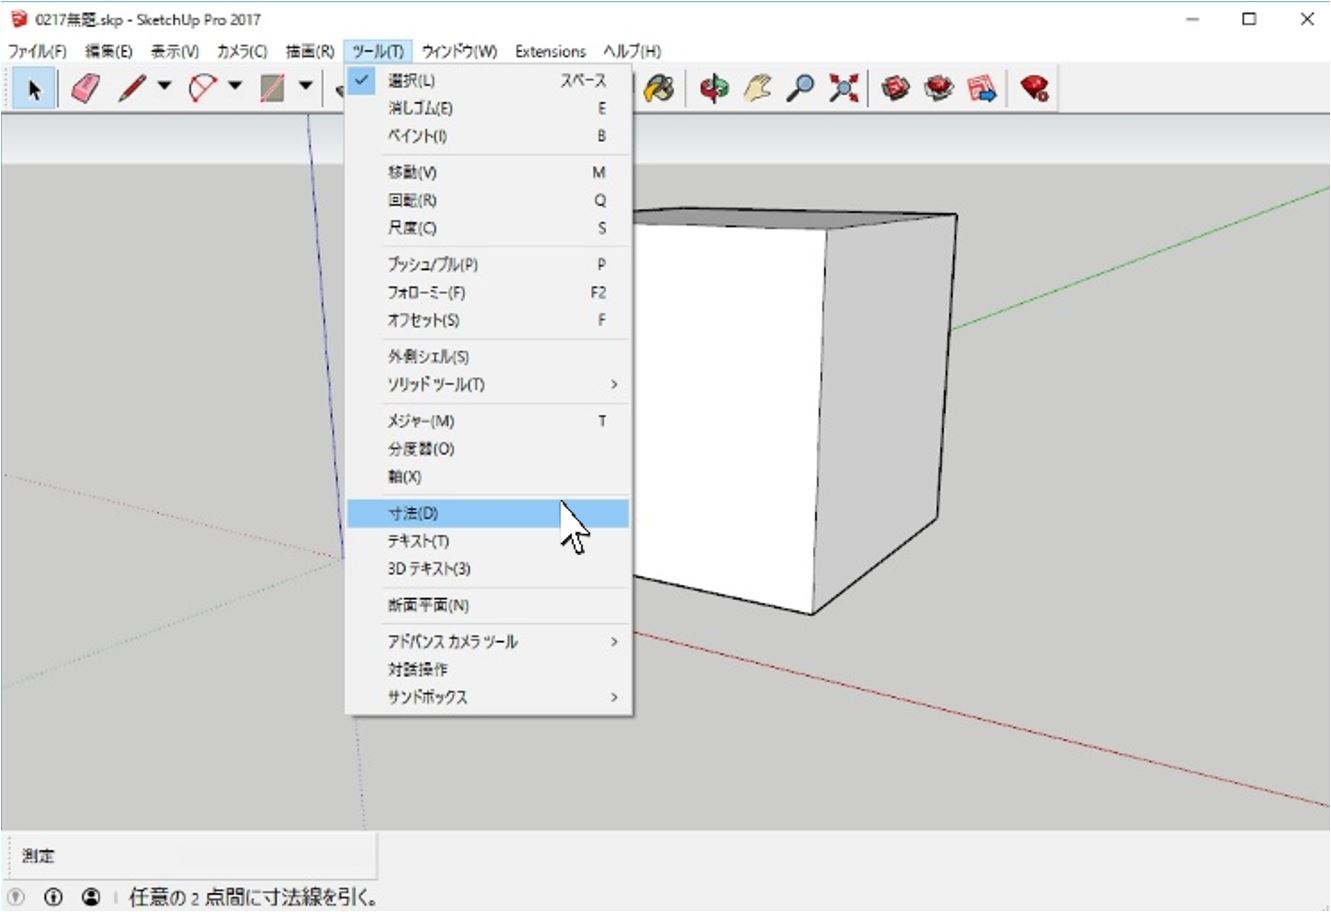Open the カメラ(C) menu
This screenshot has width=1331, height=912.
click(x=242, y=51)
